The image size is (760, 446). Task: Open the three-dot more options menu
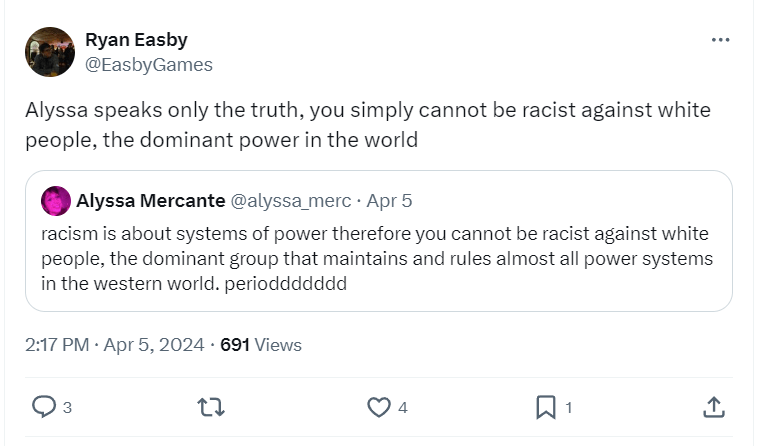tap(720, 40)
